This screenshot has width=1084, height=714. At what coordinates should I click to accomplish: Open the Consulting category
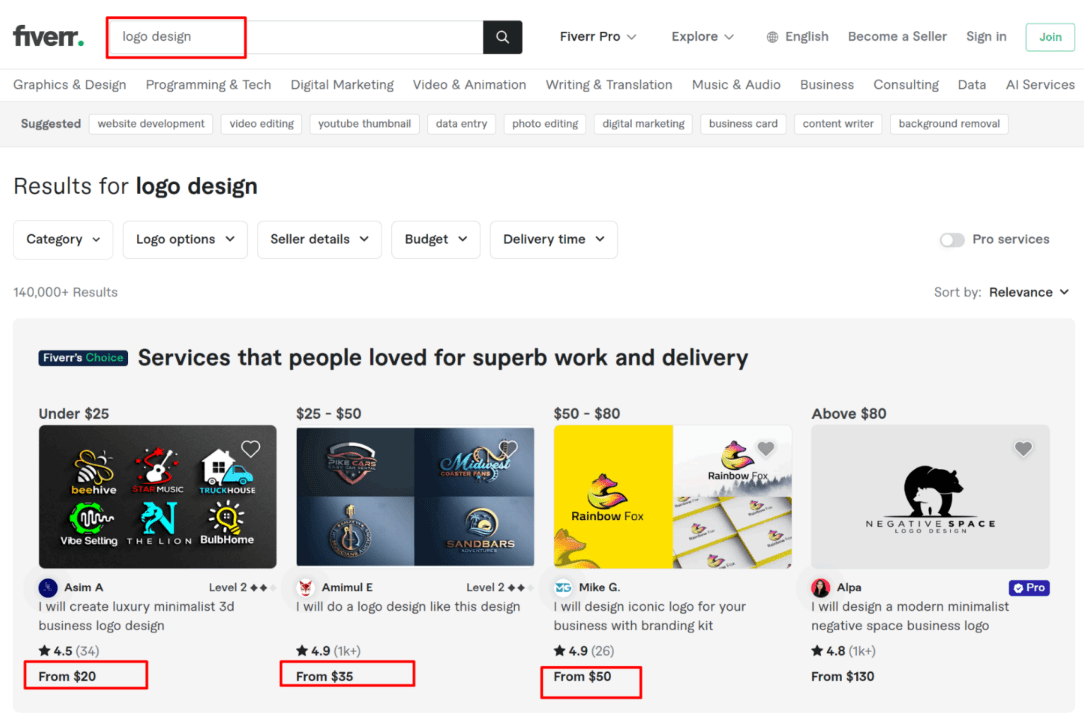tap(906, 85)
